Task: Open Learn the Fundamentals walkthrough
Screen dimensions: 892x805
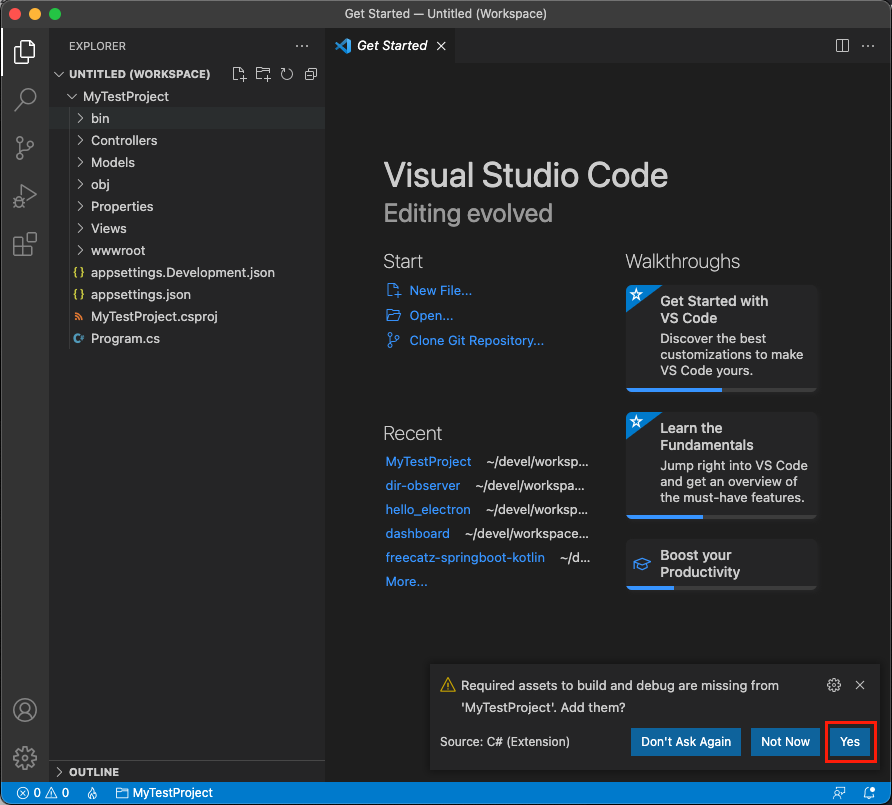Action: coord(721,465)
